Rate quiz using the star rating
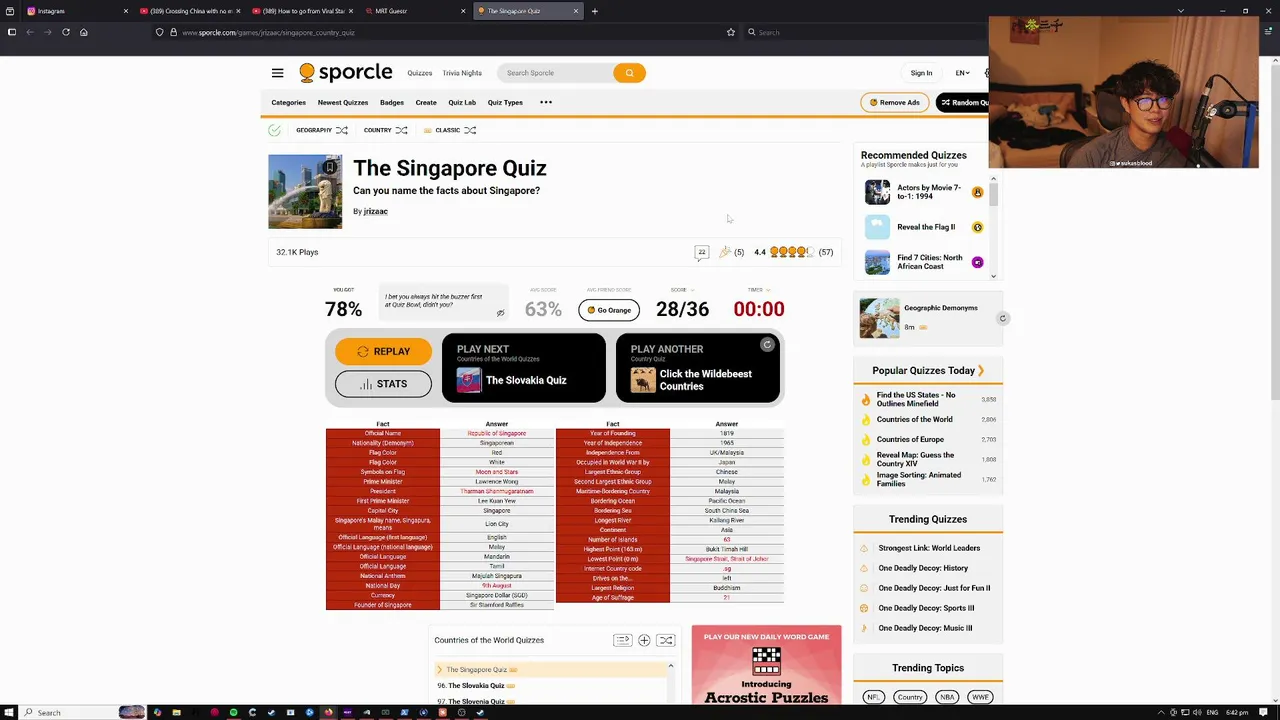The image size is (1280, 720). (x=791, y=252)
